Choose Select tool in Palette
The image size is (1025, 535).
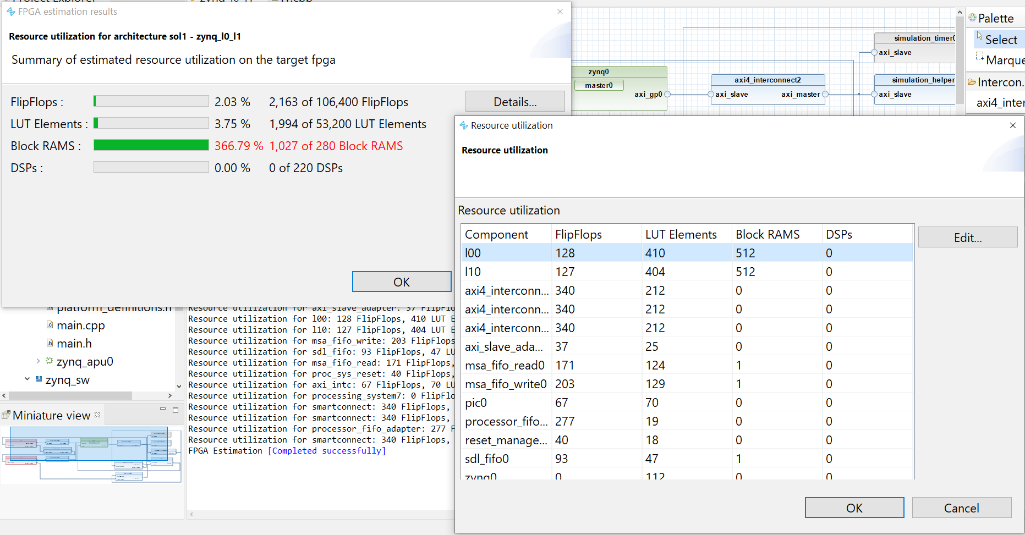click(1000, 39)
